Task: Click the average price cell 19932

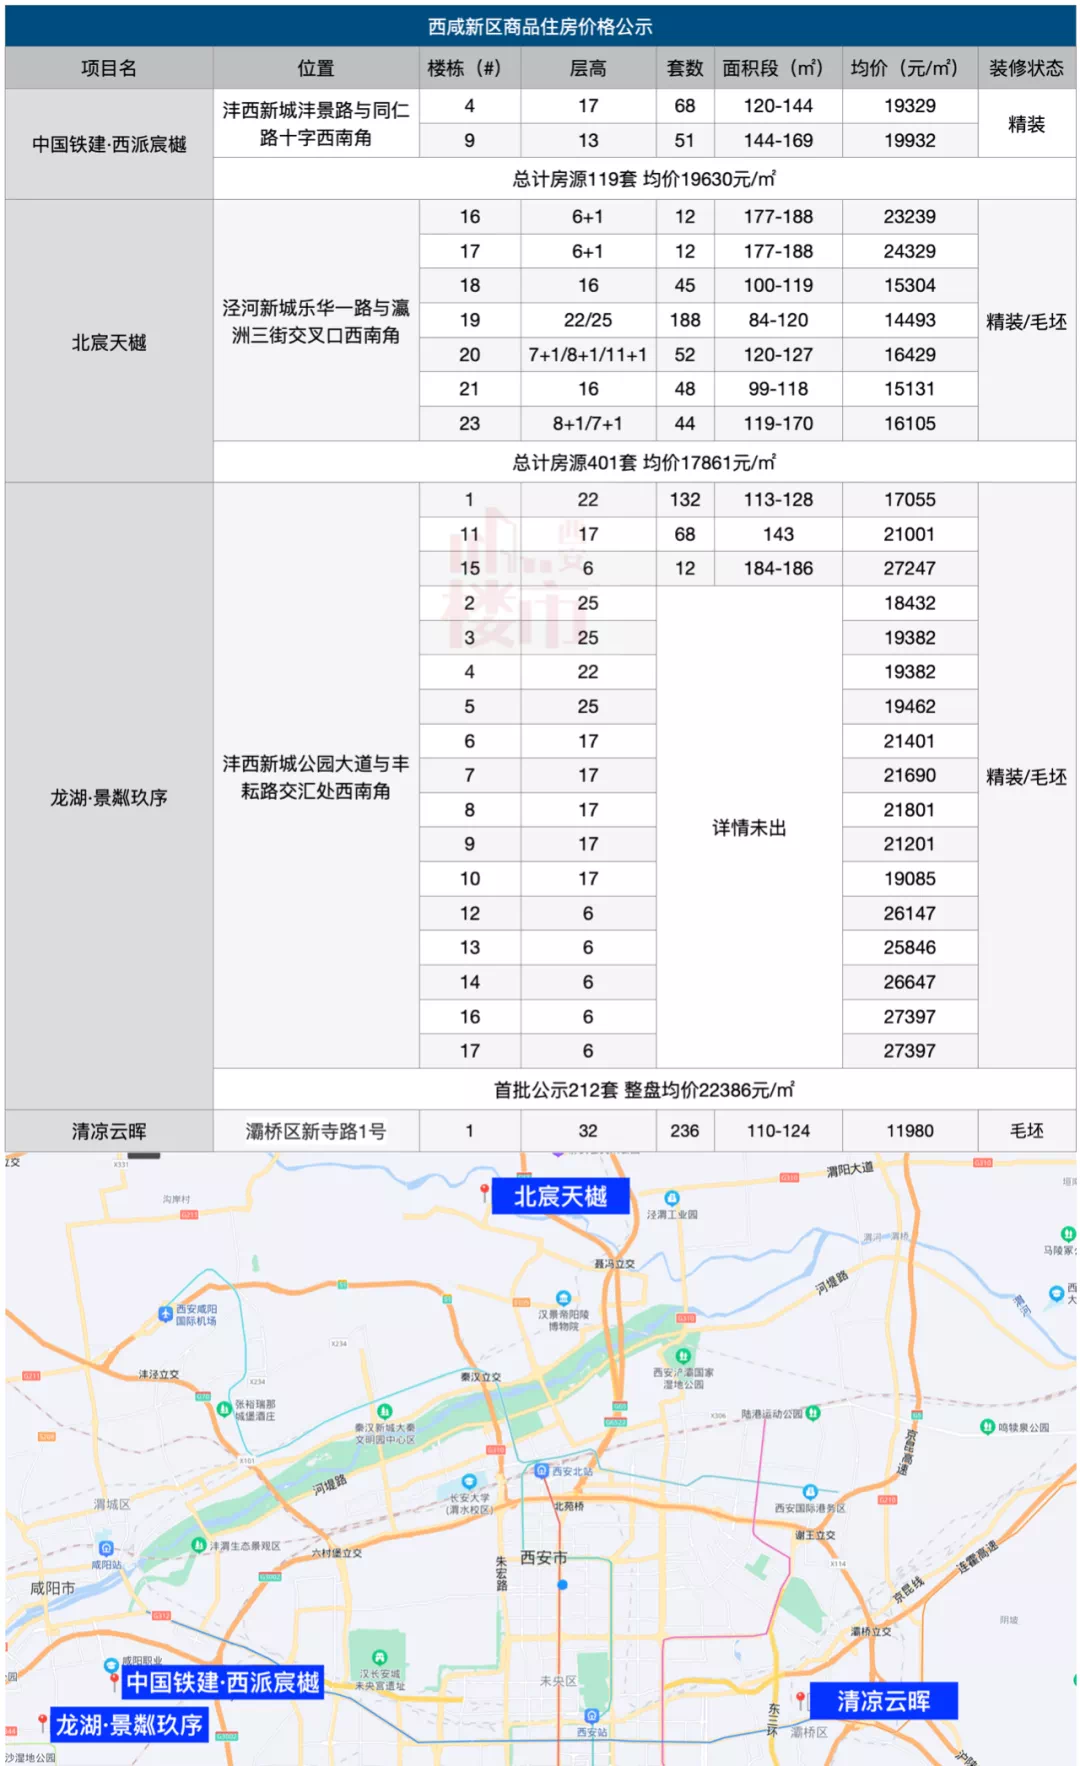Action: pyautogui.click(x=910, y=141)
